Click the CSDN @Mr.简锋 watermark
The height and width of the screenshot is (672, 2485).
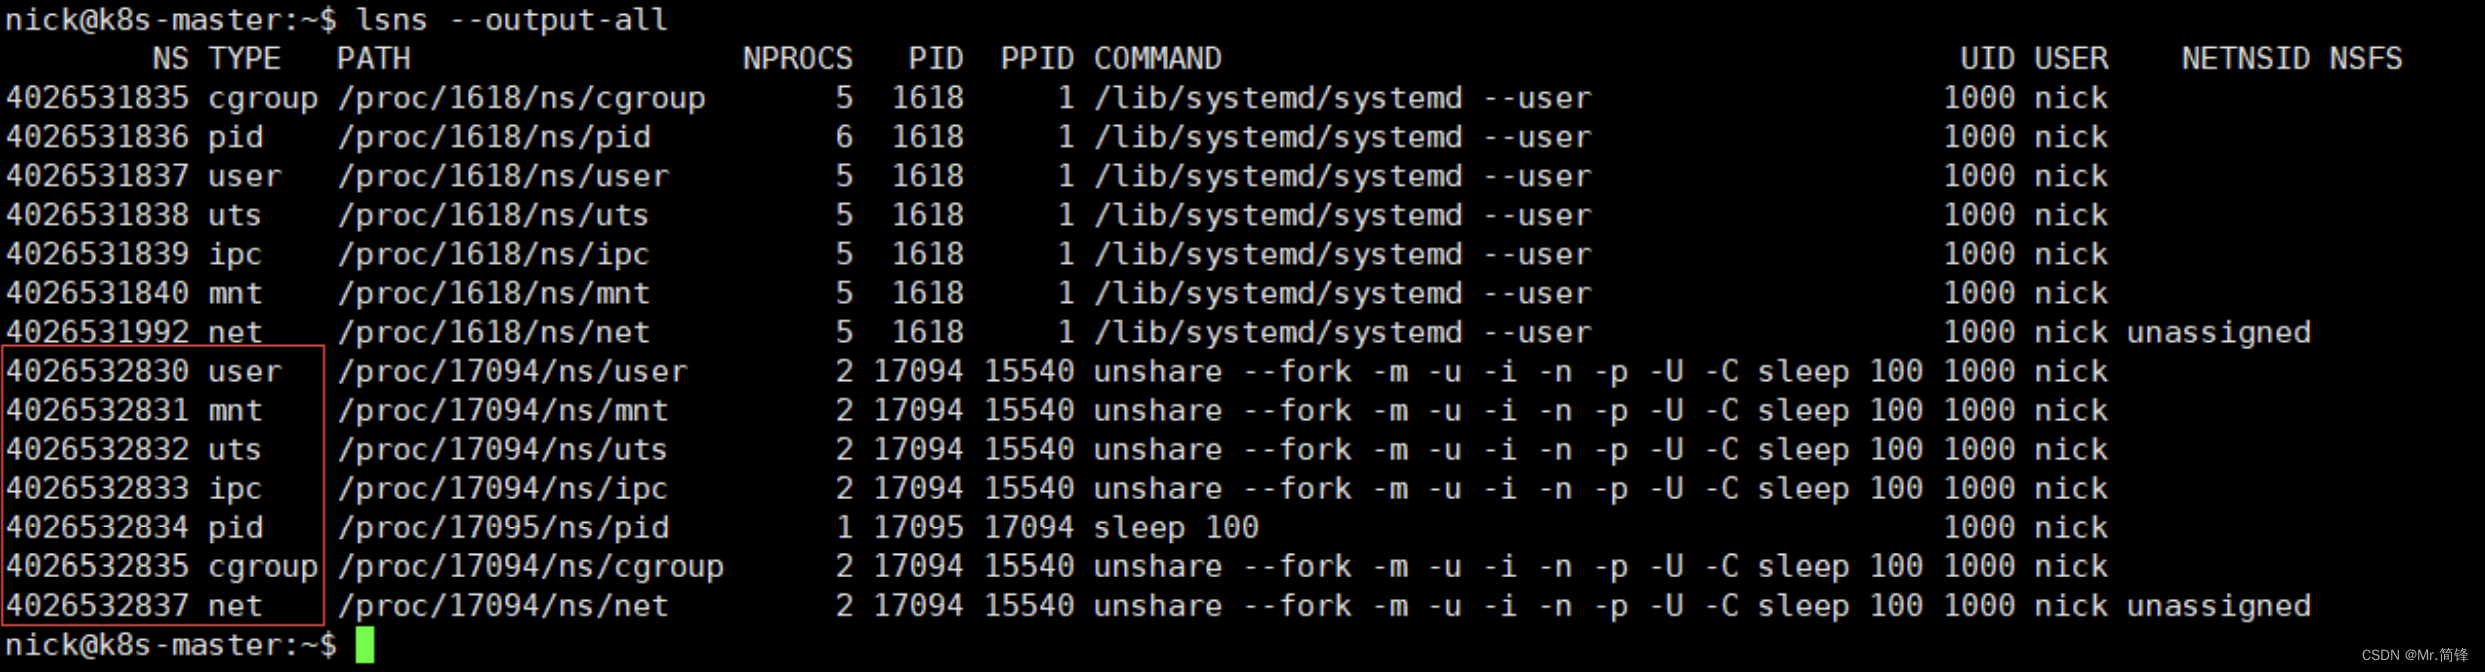point(2415,655)
